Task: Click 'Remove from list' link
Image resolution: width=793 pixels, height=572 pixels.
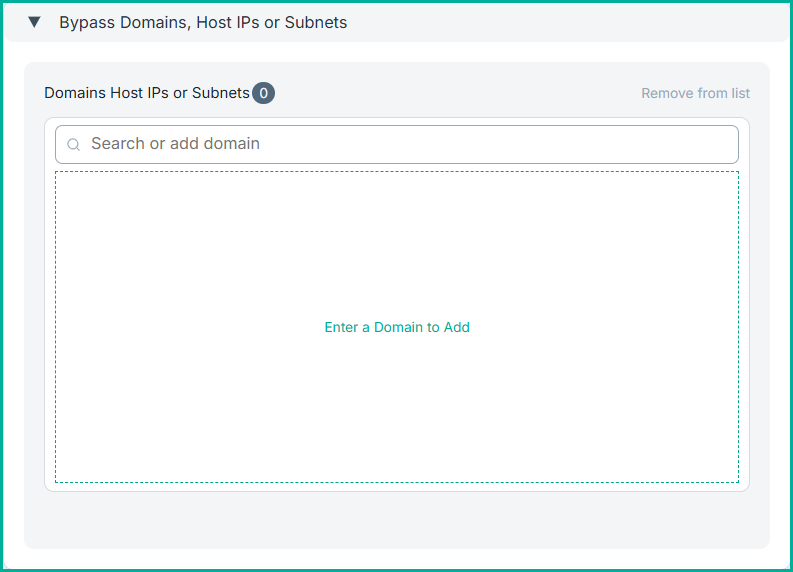Action: [x=695, y=93]
